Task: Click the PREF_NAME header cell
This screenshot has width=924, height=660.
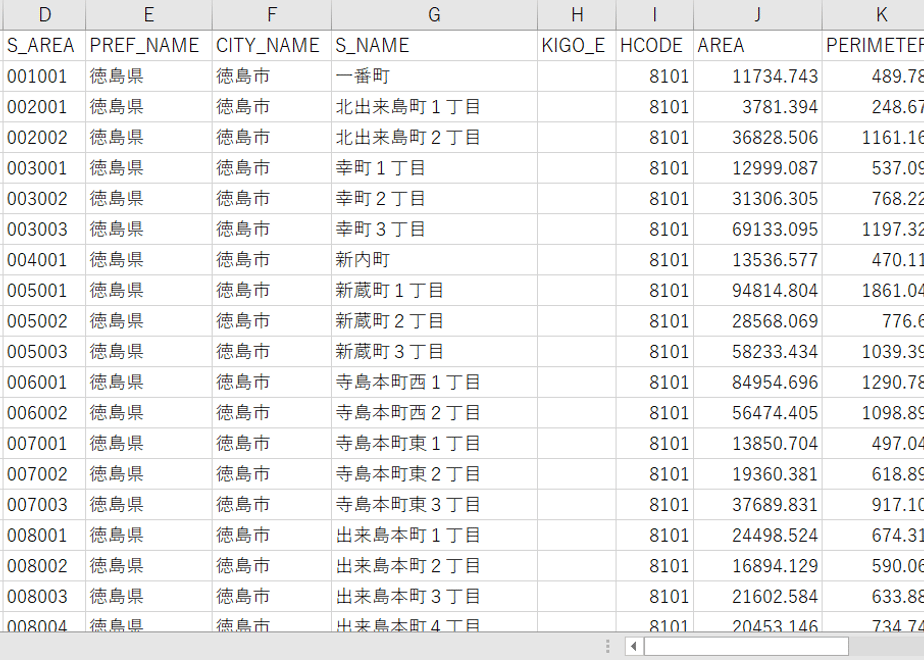Action: [149, 45]
